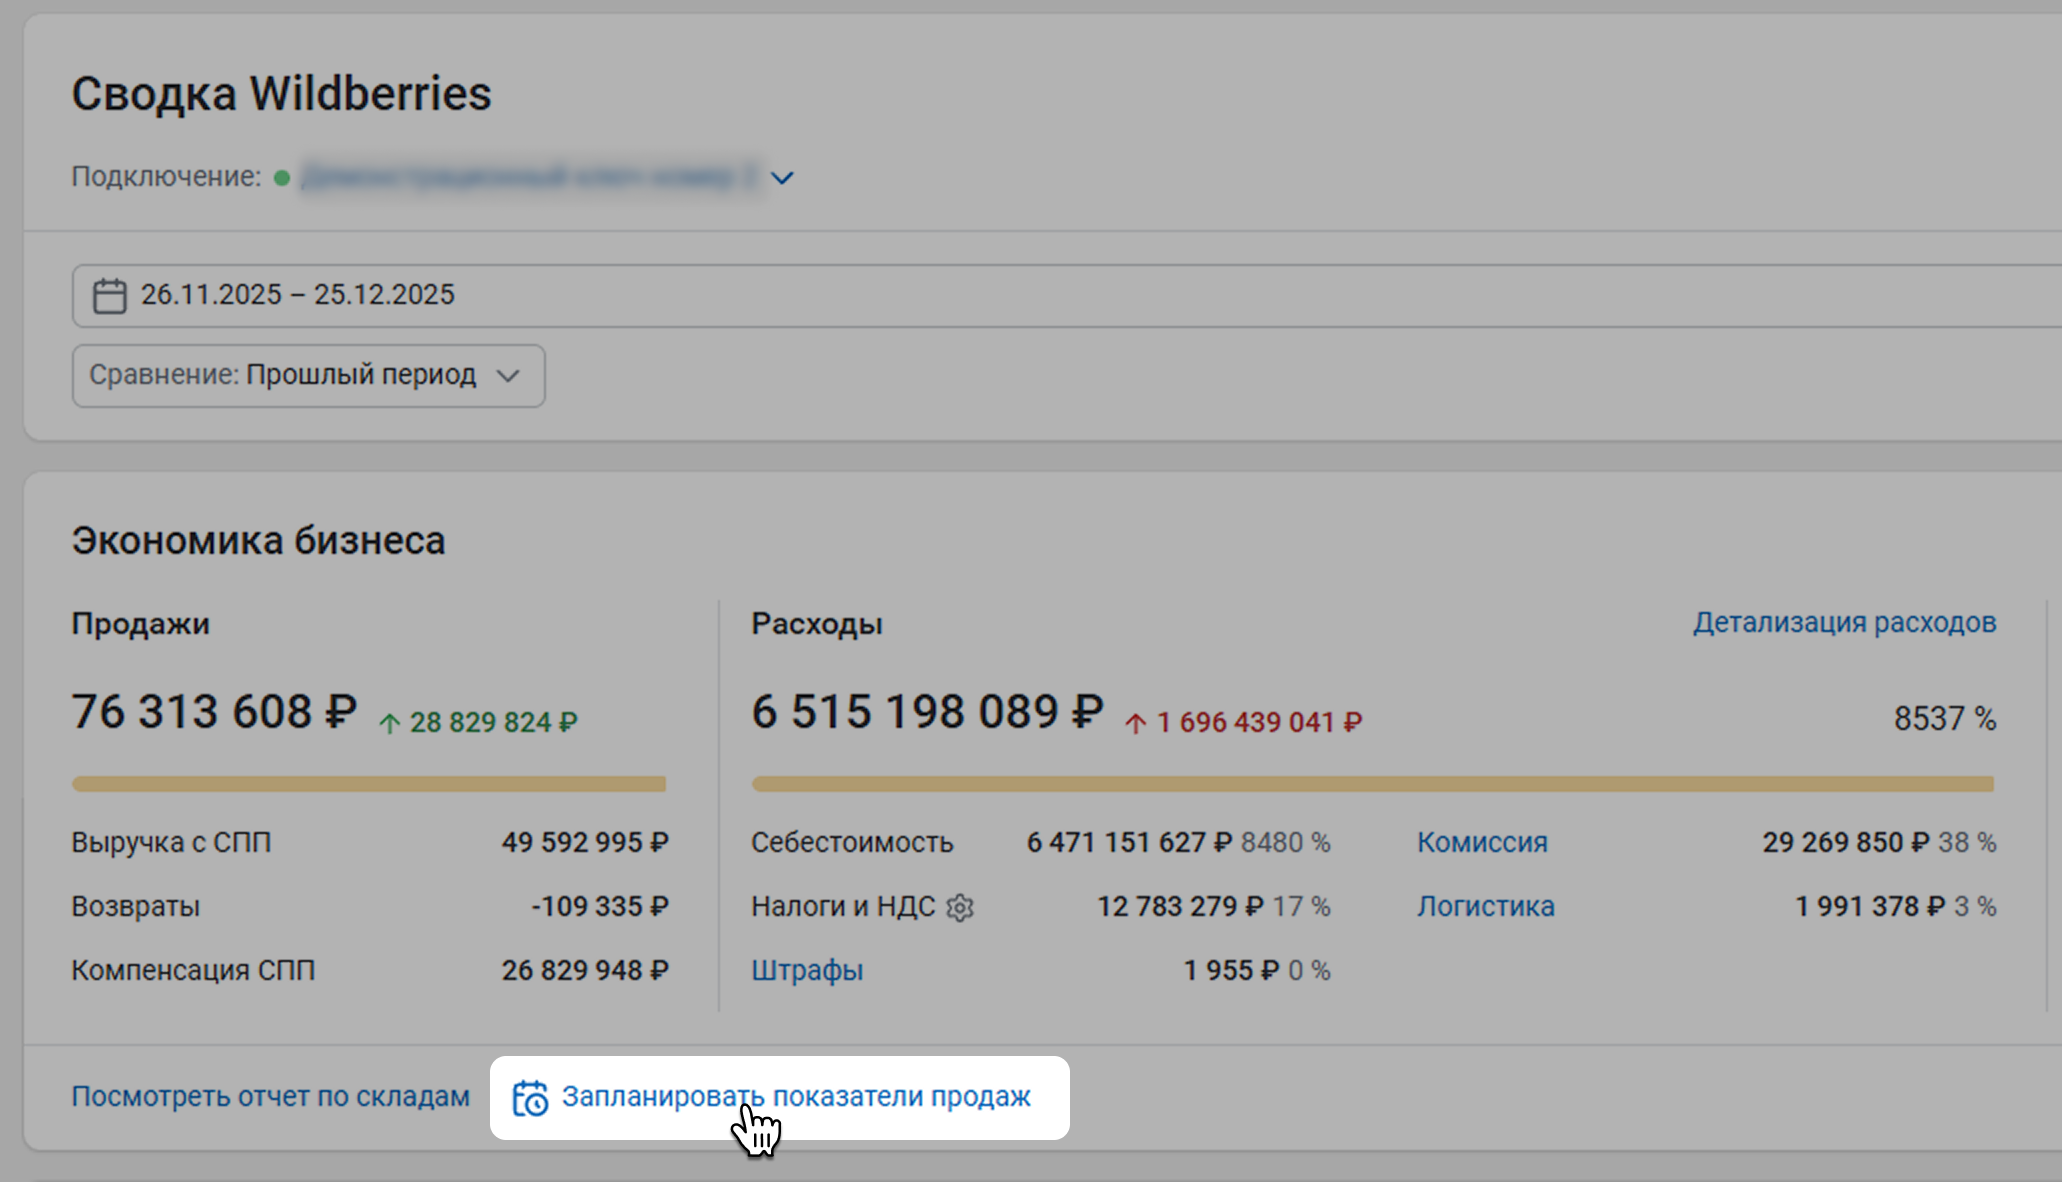
Task: Open settings gear next to Налоги и НДС
Action: coord(960,907)
